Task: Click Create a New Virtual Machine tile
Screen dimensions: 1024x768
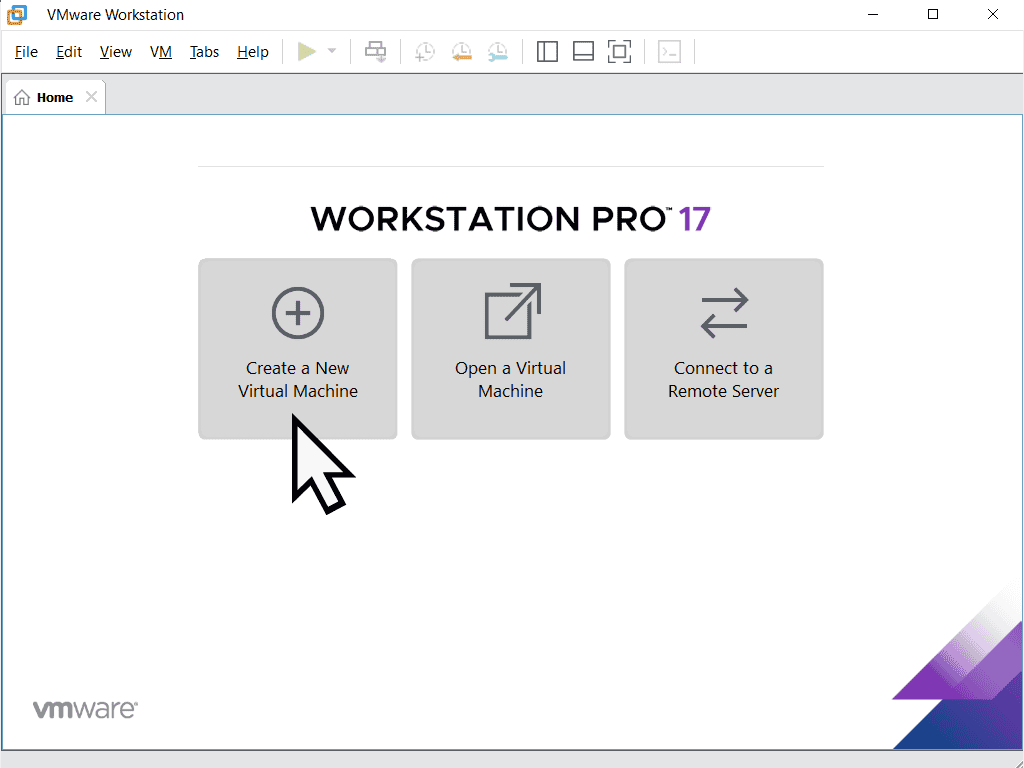Action: coord(298,349)
